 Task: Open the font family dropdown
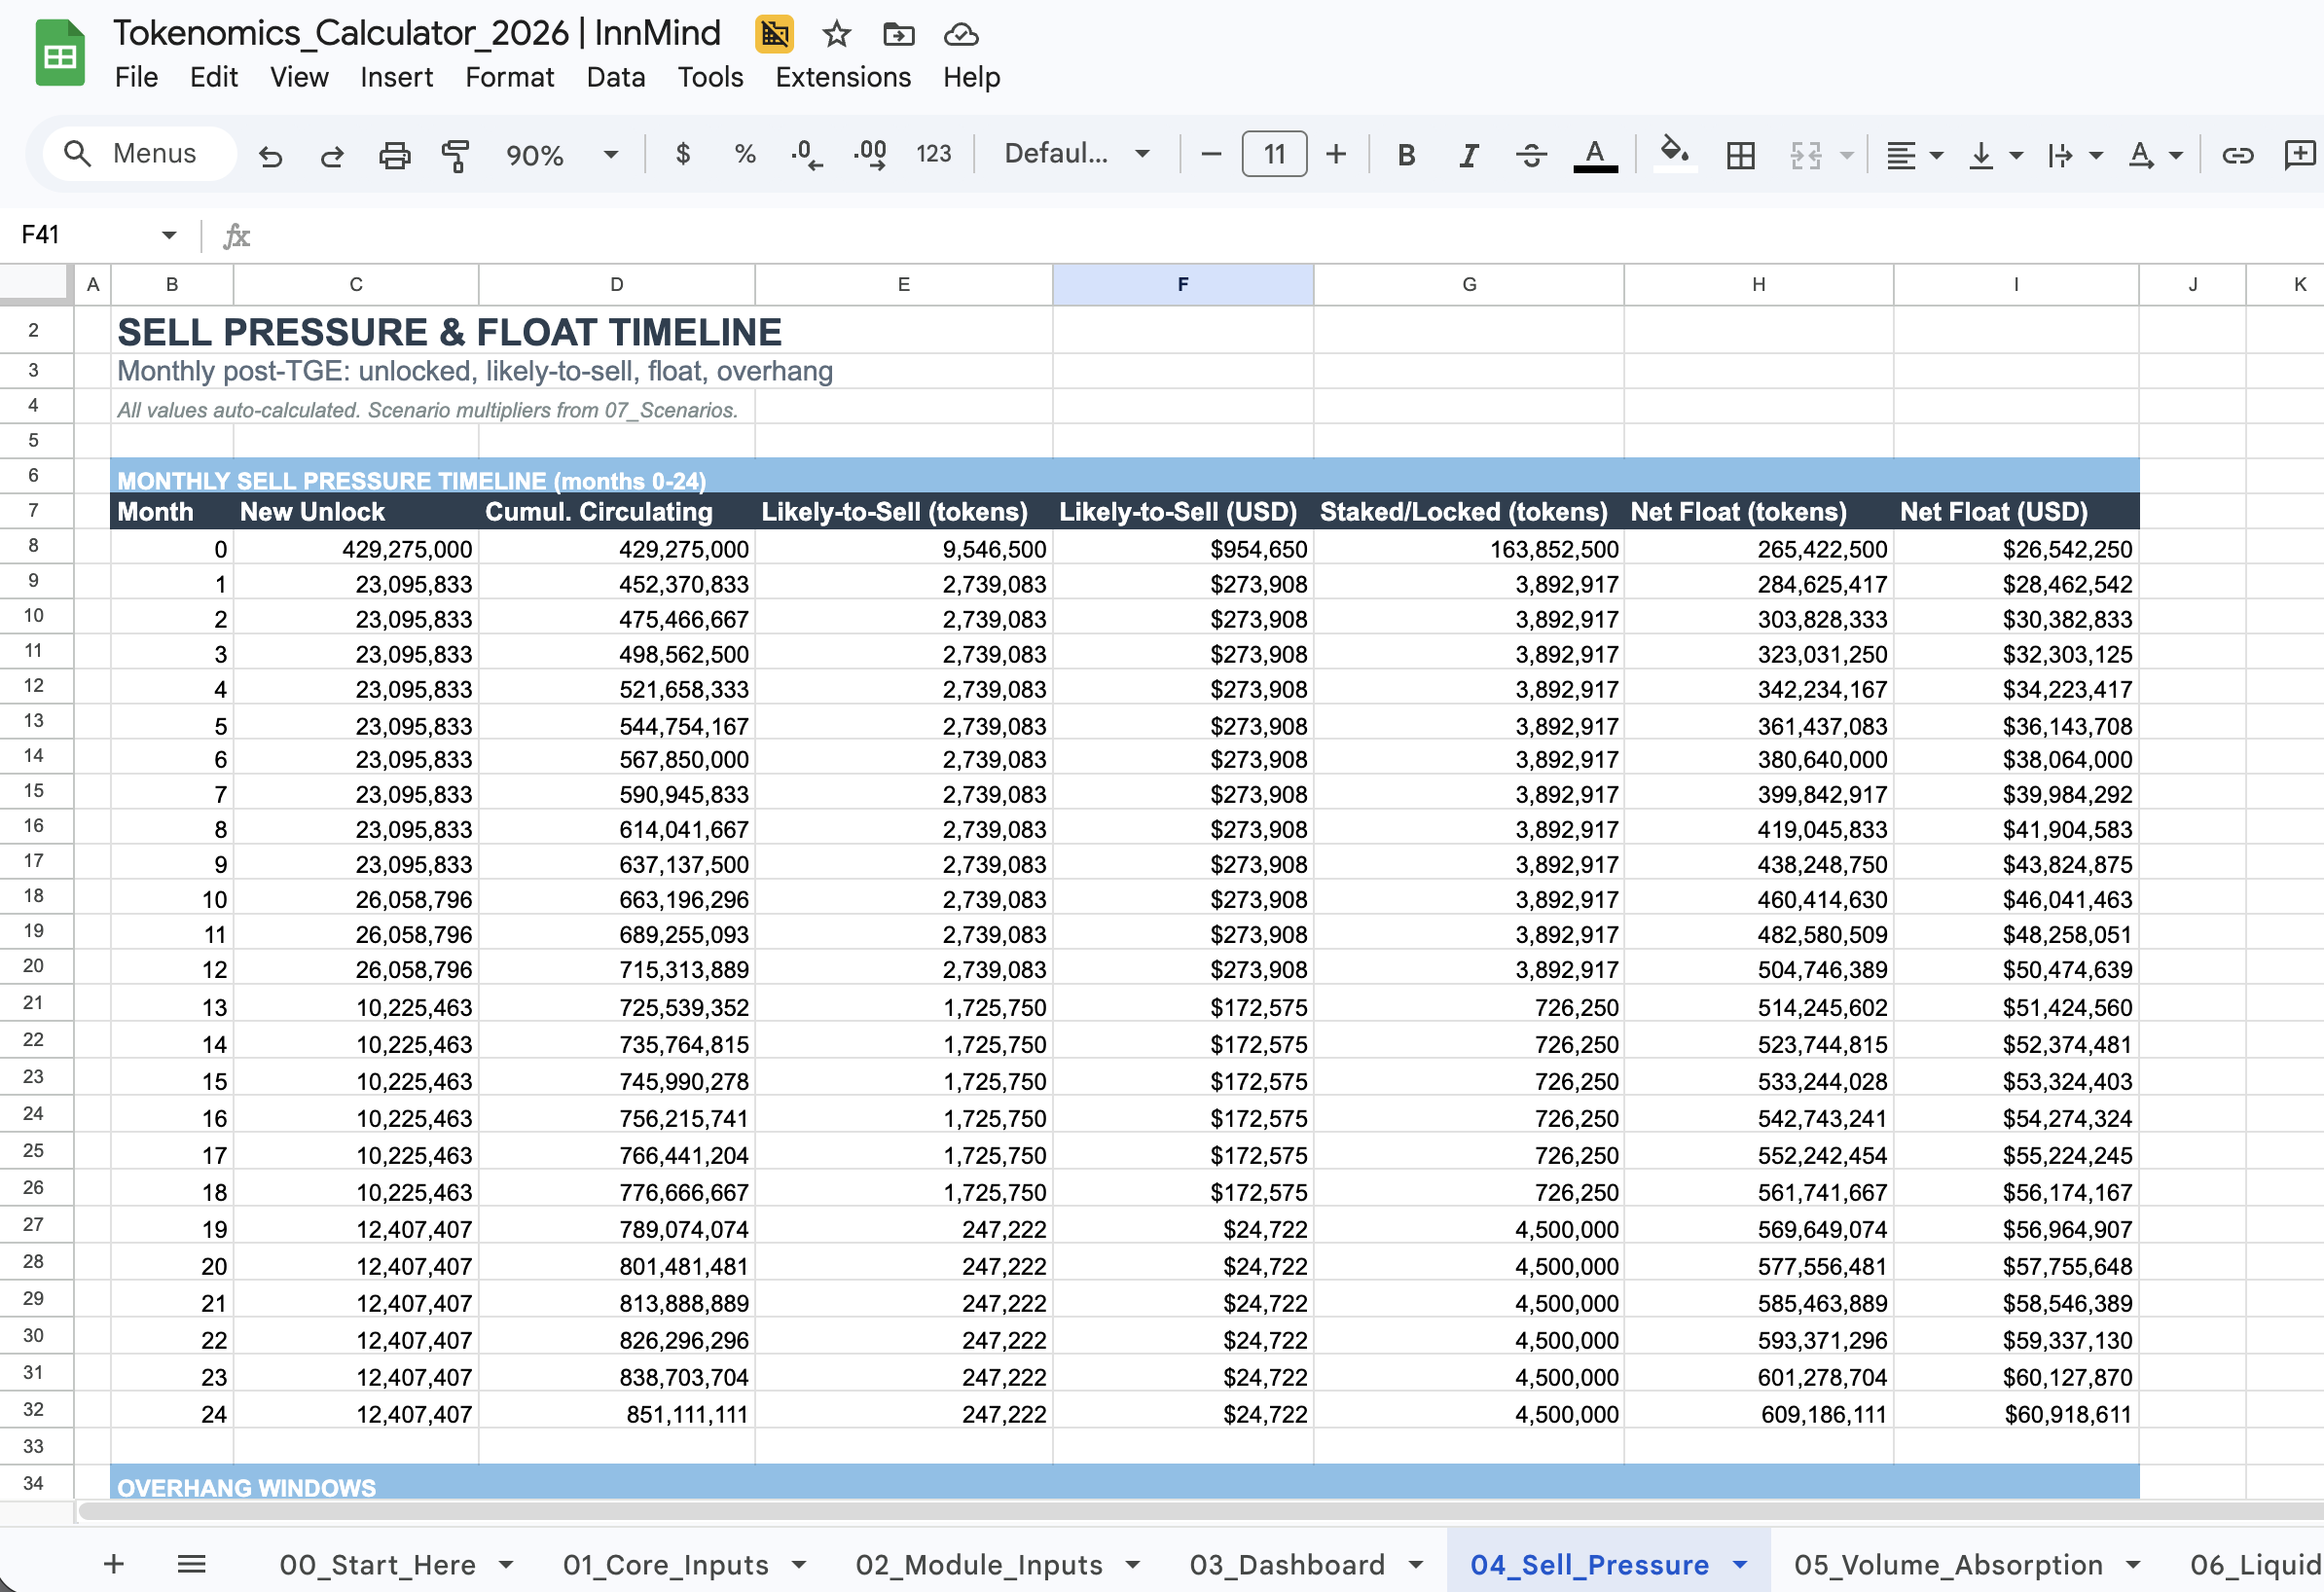1073,154
